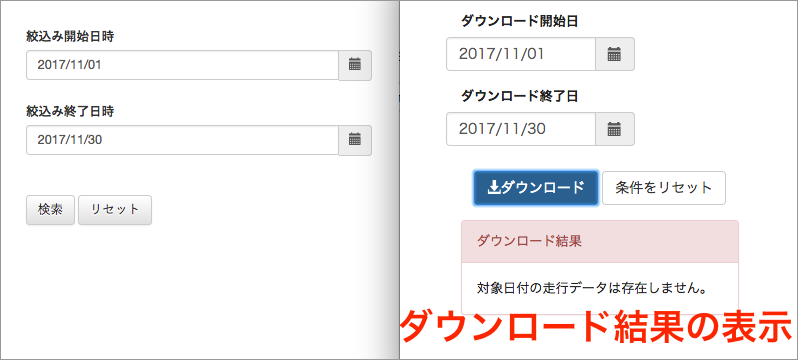Focus the ダウンロード開始日 date input
The width and height of the screenshot is (798, 360).
point(521,54)
